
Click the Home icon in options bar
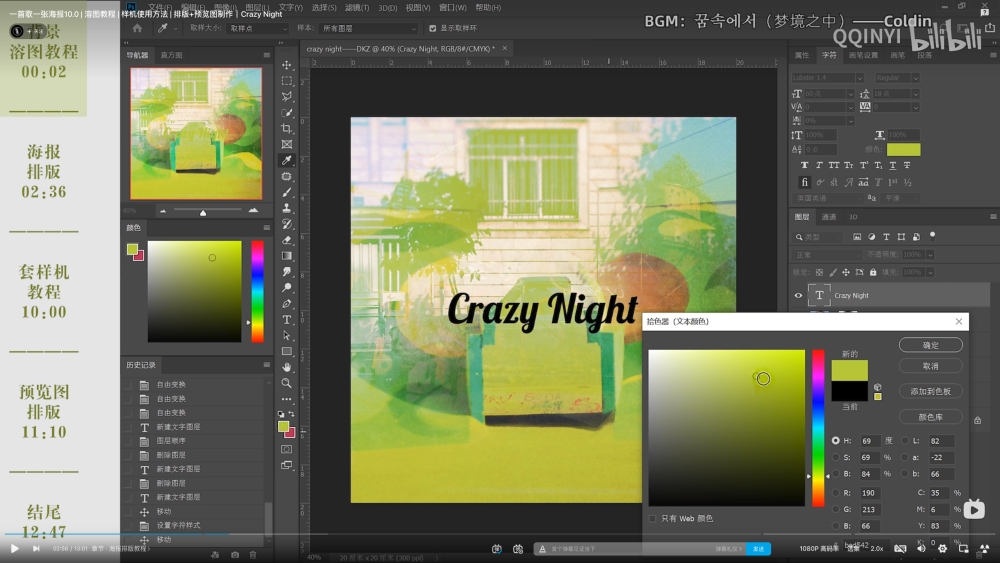coord(137,28)
